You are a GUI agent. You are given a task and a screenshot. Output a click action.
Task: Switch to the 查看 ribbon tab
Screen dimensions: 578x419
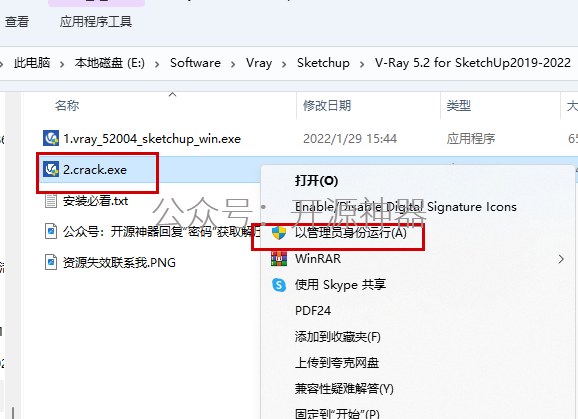tap(17, 22)
